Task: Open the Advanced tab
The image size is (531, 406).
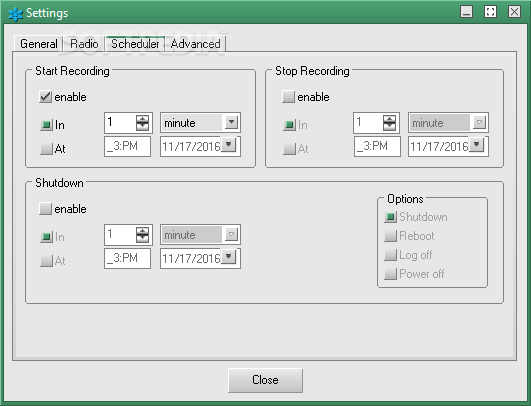Action: (x=195, y=44)
